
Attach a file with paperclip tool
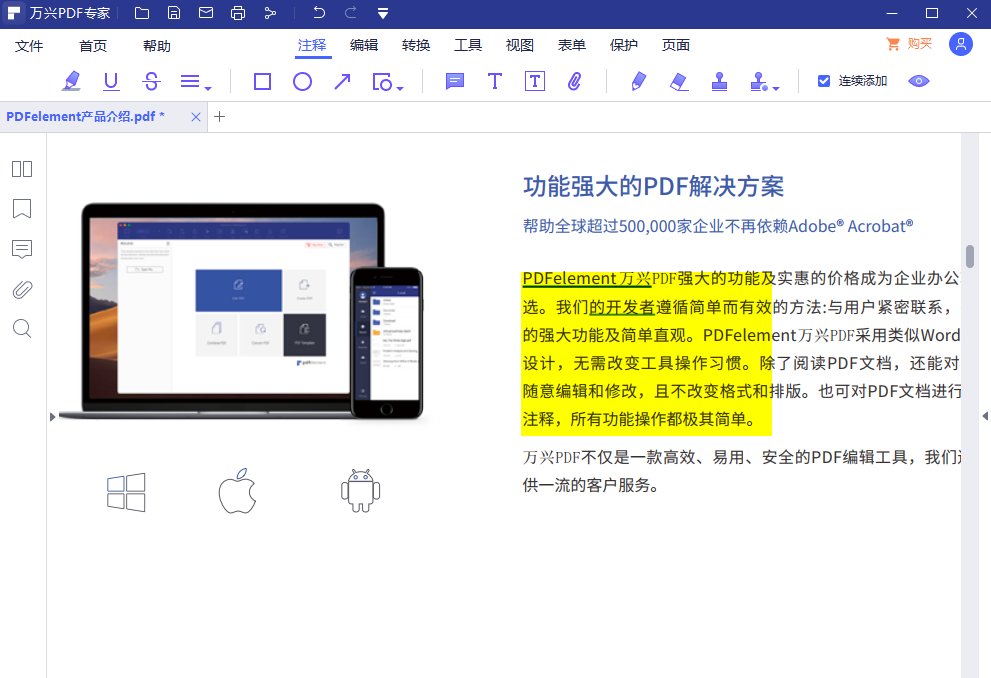575,82
